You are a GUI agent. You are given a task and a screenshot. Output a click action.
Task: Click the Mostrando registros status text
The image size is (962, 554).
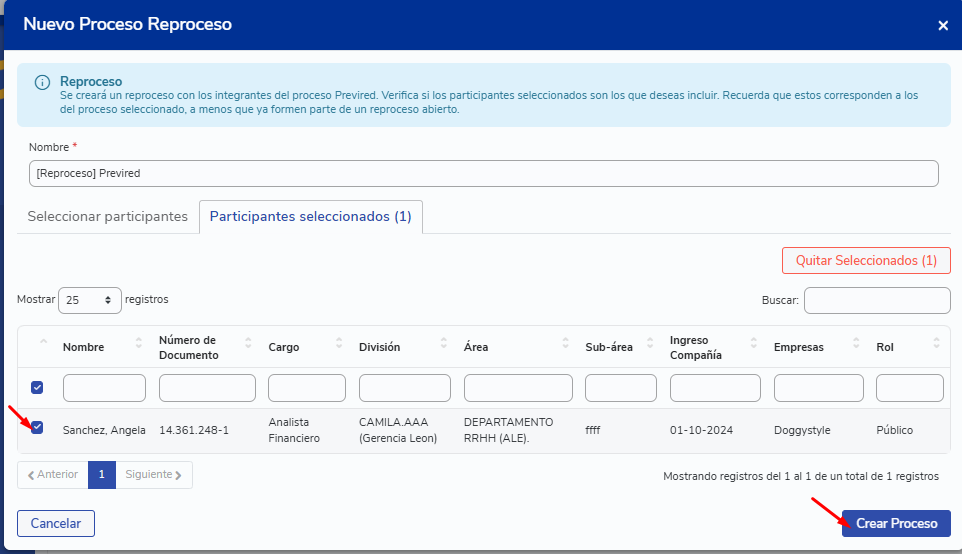click(801, 476)
